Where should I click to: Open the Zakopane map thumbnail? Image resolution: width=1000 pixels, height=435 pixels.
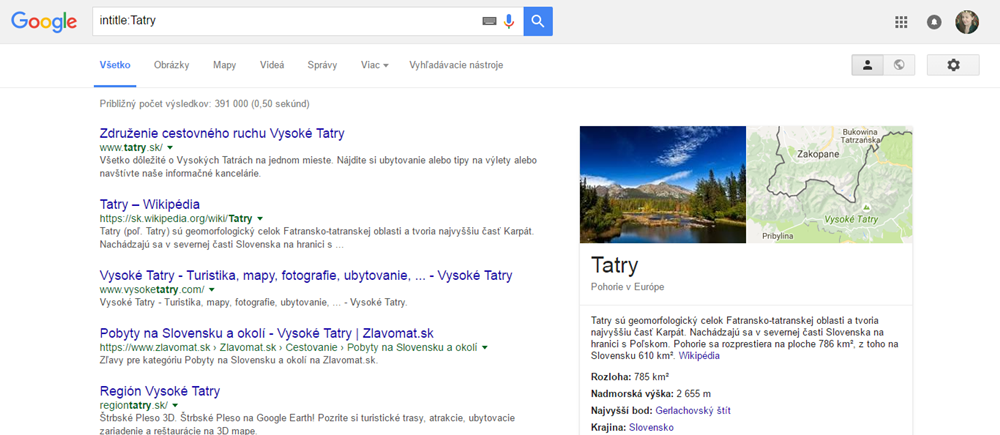click(830, 184)
